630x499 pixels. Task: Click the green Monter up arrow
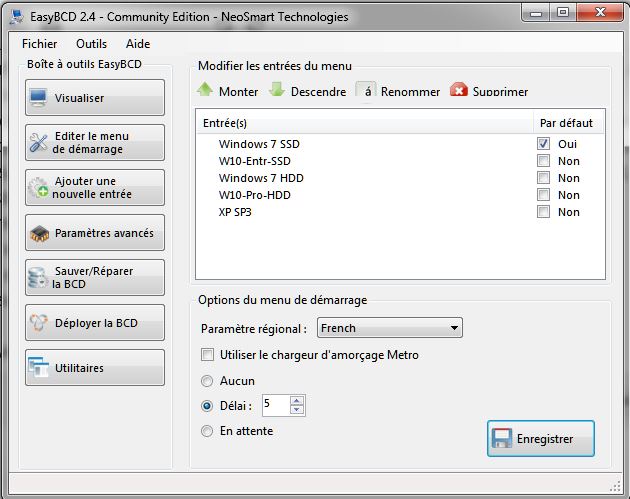click(x=205, y=90)
